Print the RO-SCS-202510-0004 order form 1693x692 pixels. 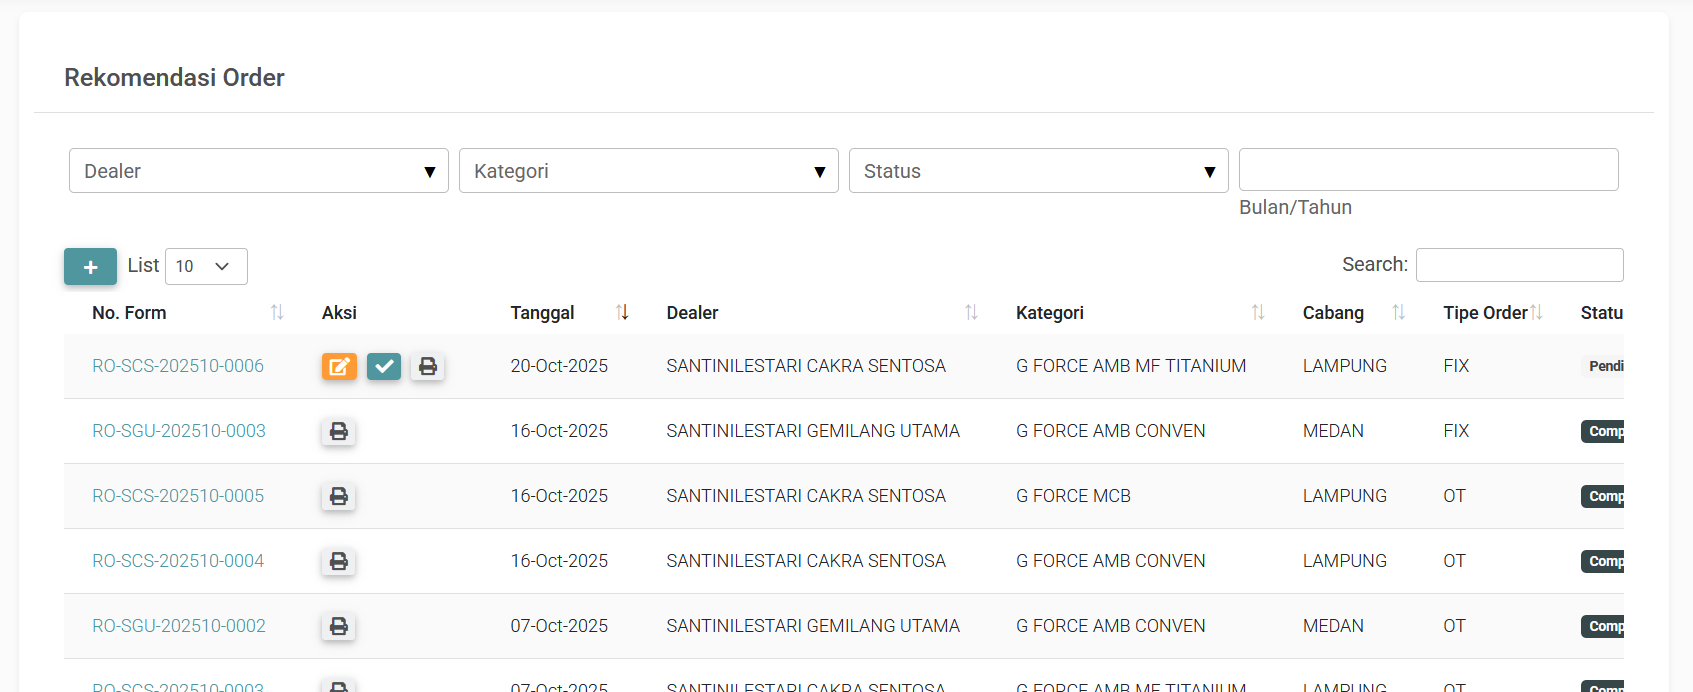339,561
